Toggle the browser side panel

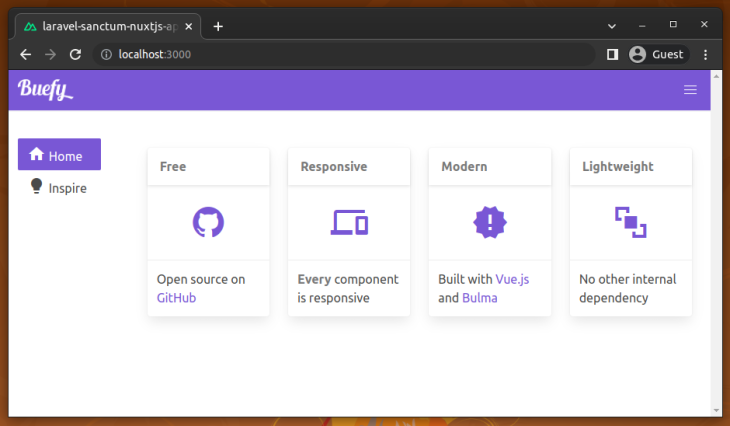pos(612,54)
